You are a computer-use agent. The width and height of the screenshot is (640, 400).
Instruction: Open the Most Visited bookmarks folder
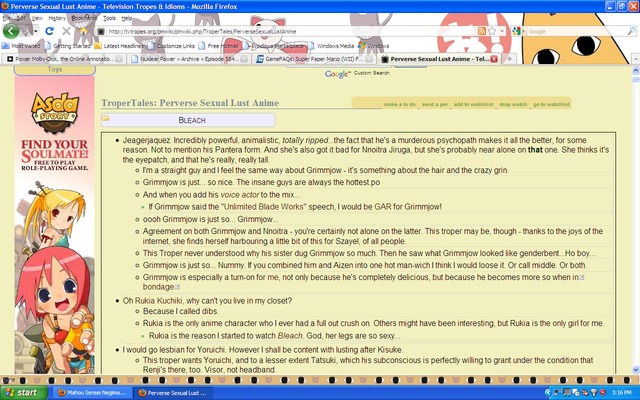21,46
